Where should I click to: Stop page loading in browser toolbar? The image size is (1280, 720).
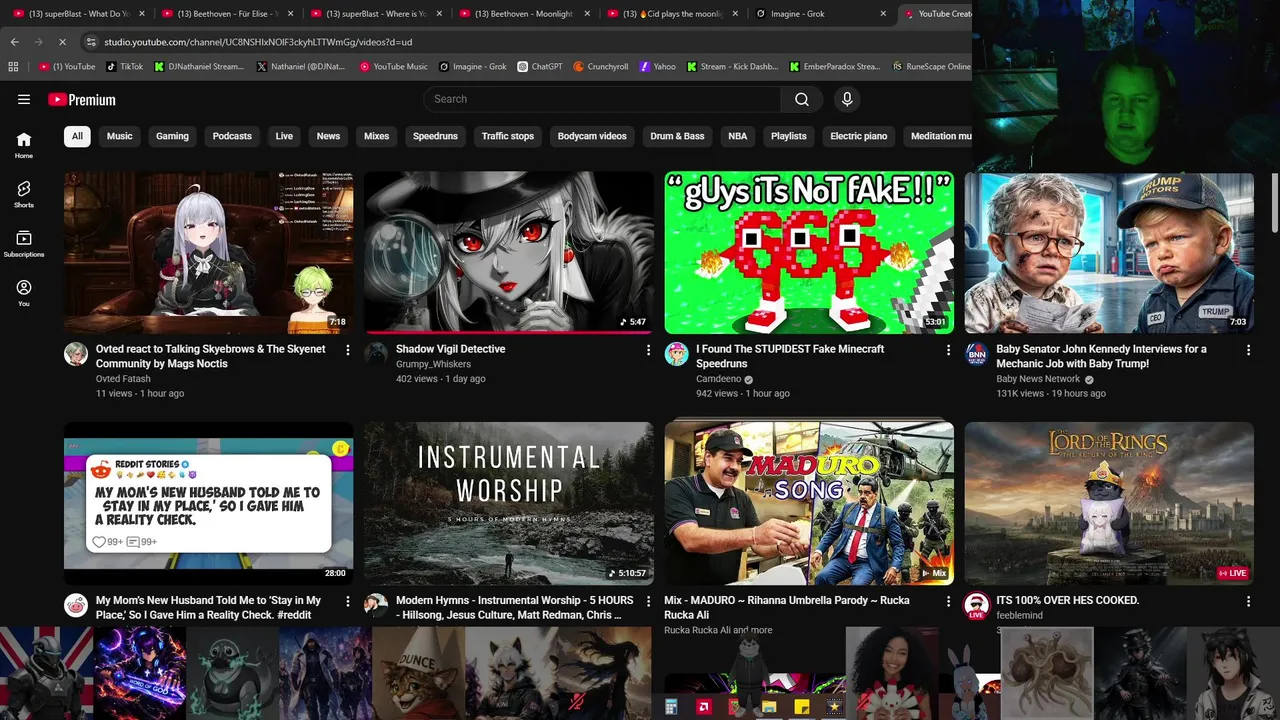62,42
